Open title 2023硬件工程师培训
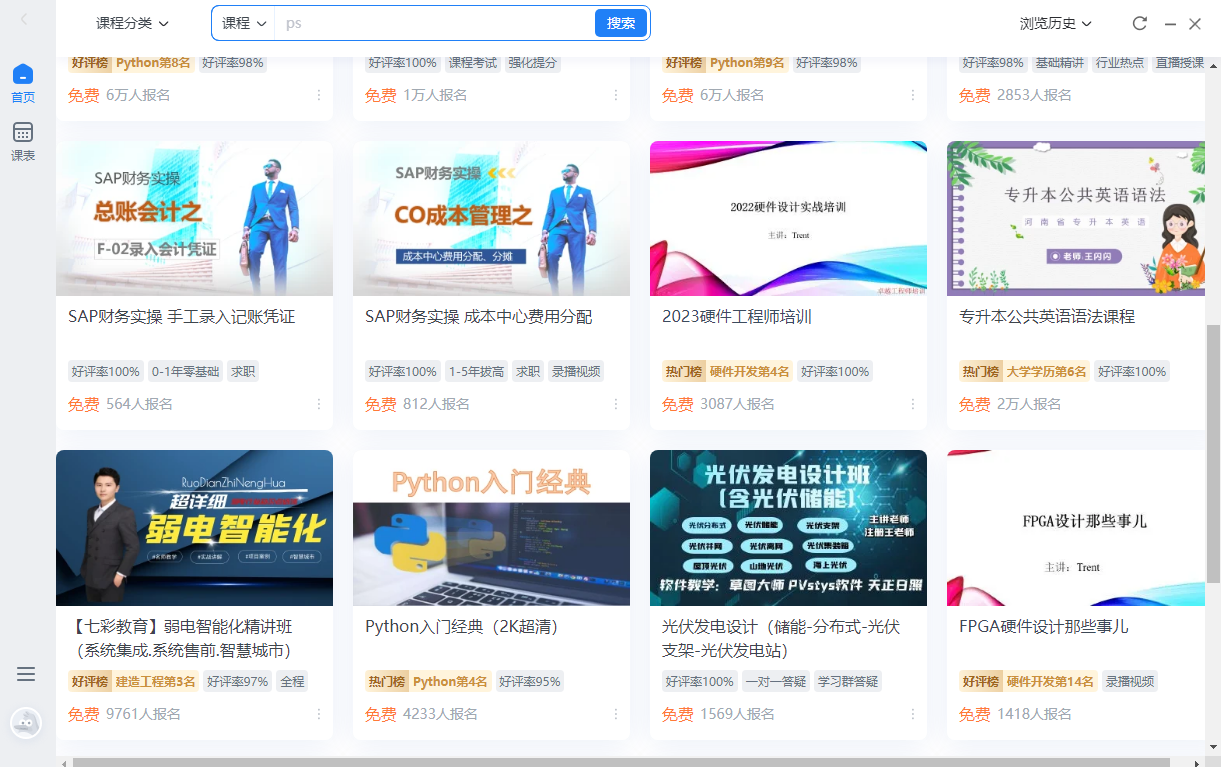The height and width of the screenshot is (767, 1221). tap(737, 317)
